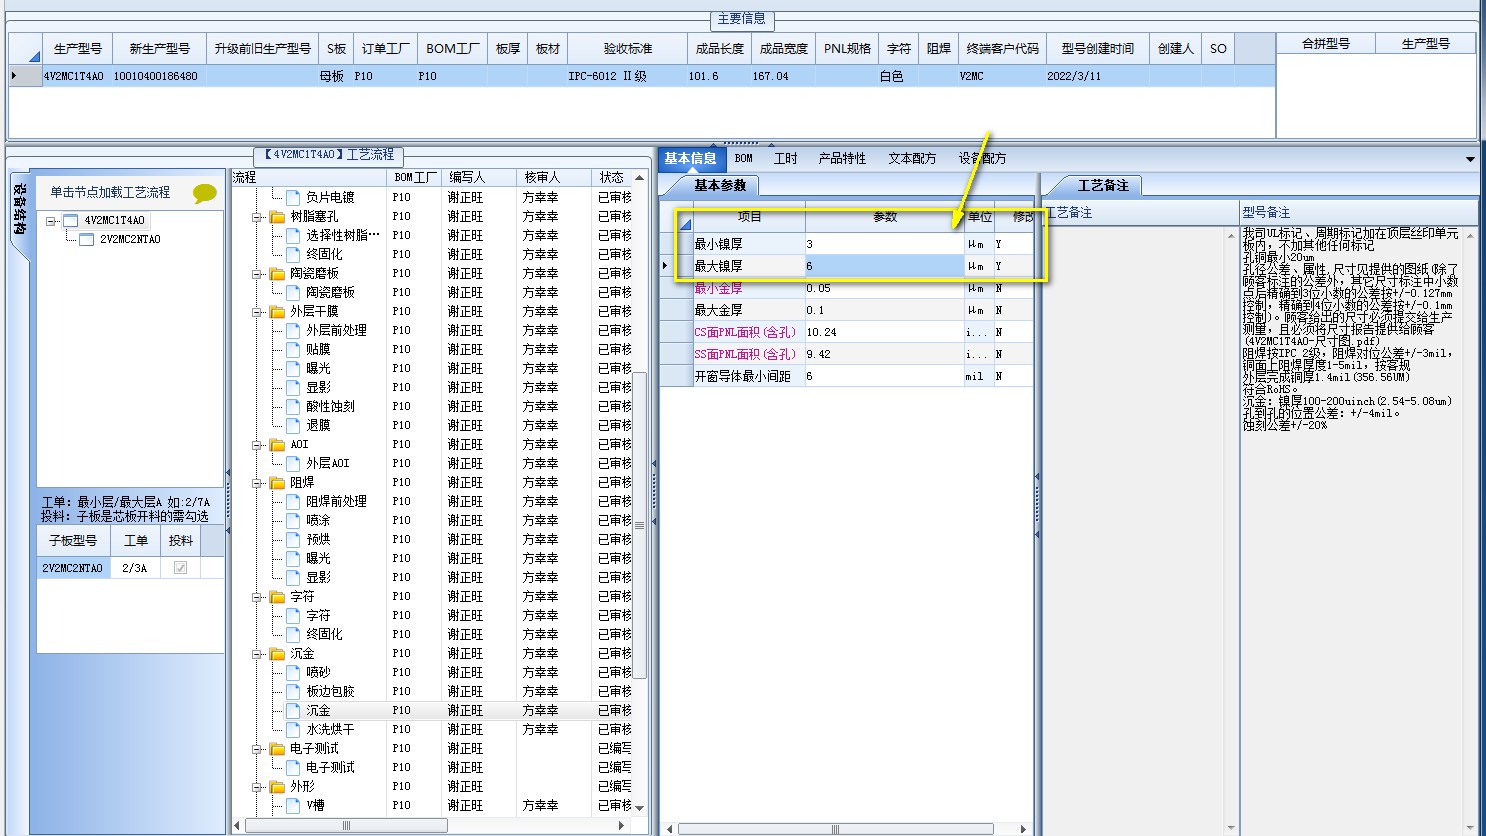1486x836 pixels.
Task: Click process tree horizontal scrollbar right arrow
Action: point(622,826)
